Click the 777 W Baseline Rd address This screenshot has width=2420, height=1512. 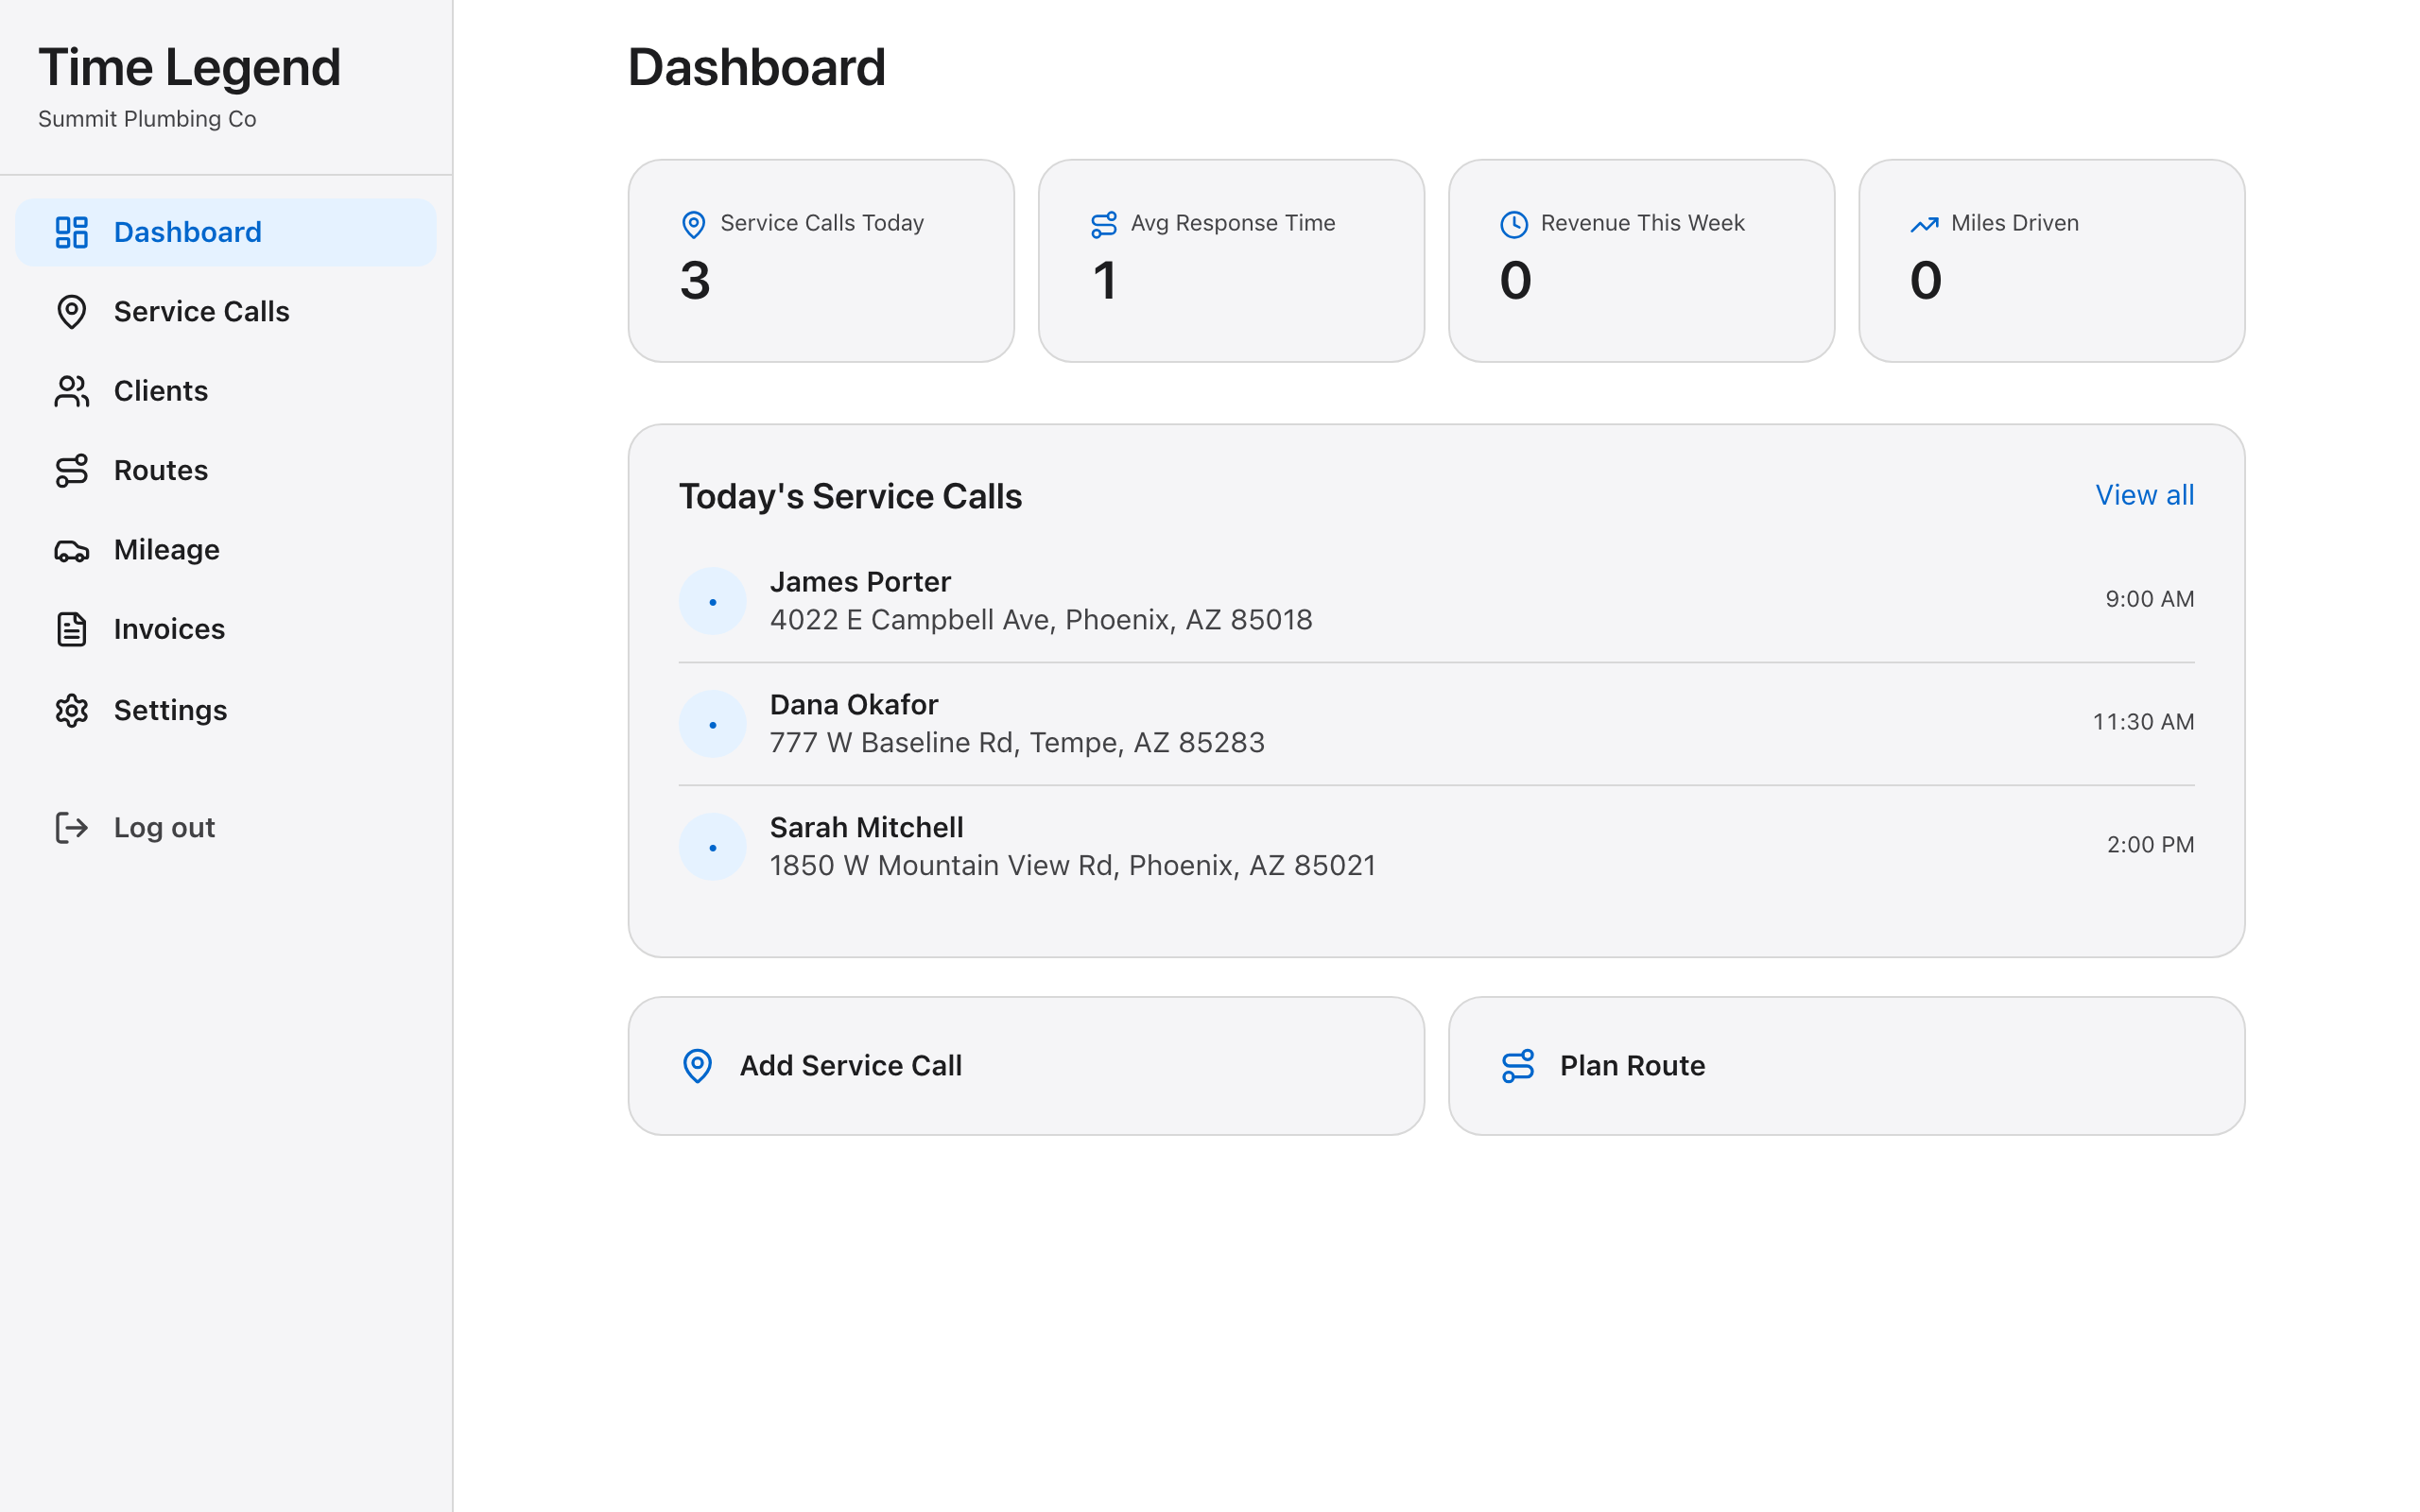[x=1017, y=743]
